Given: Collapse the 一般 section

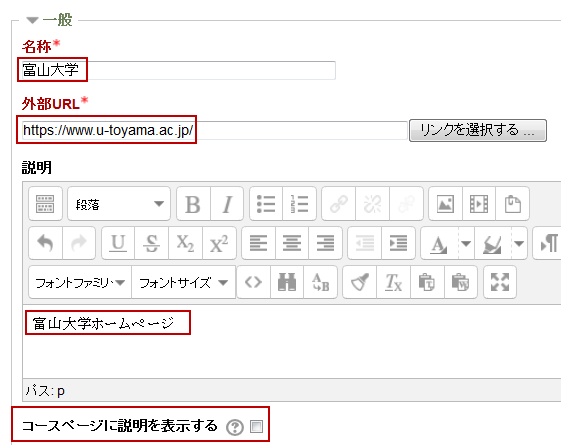Looking at the screenshot, I should click(x=32, y=20).
